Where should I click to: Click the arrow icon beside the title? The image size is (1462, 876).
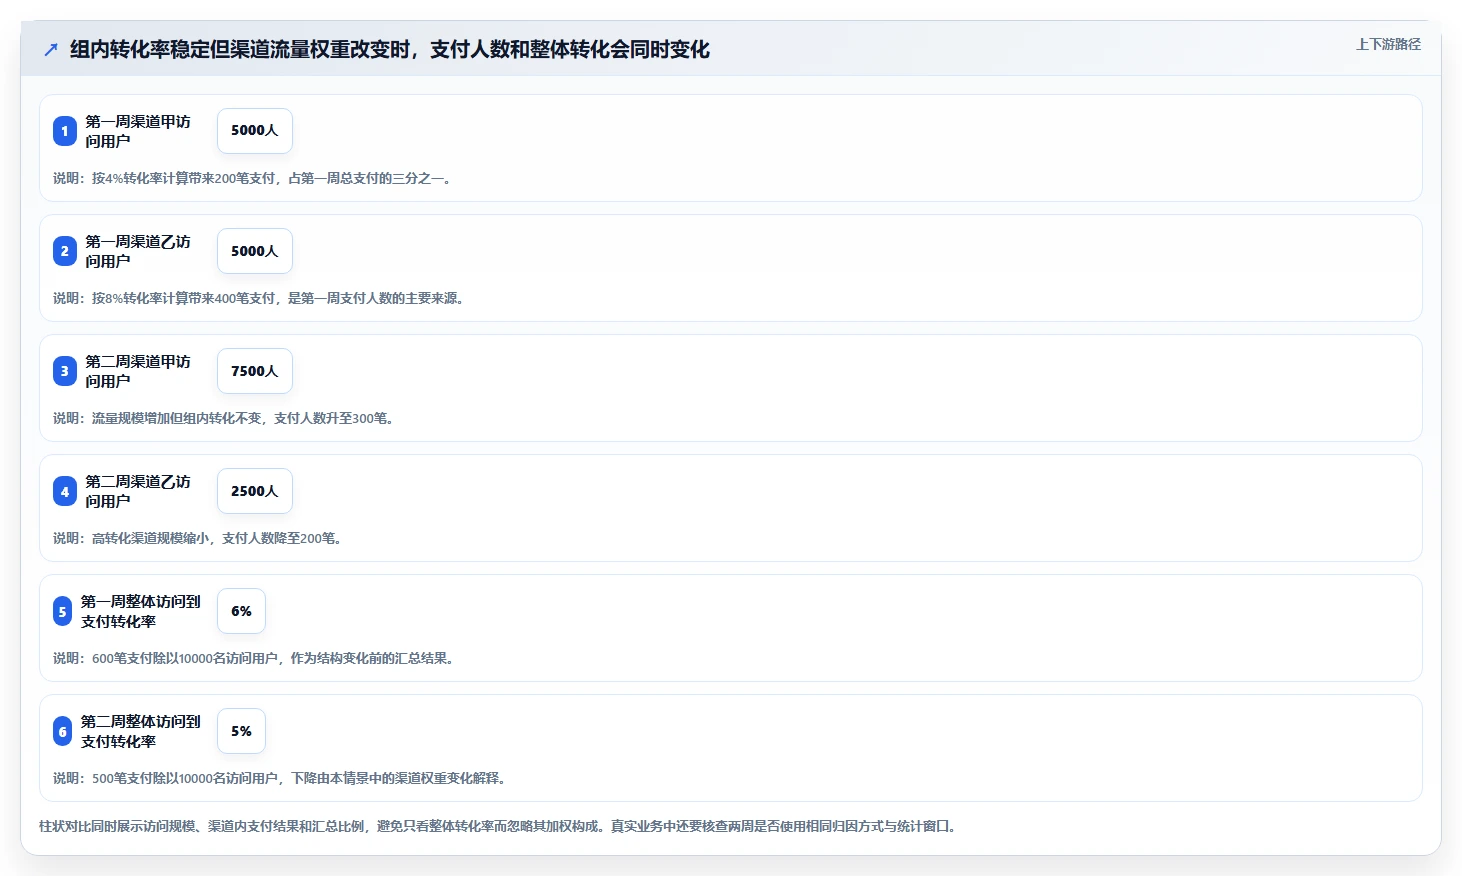click(51, 49)
